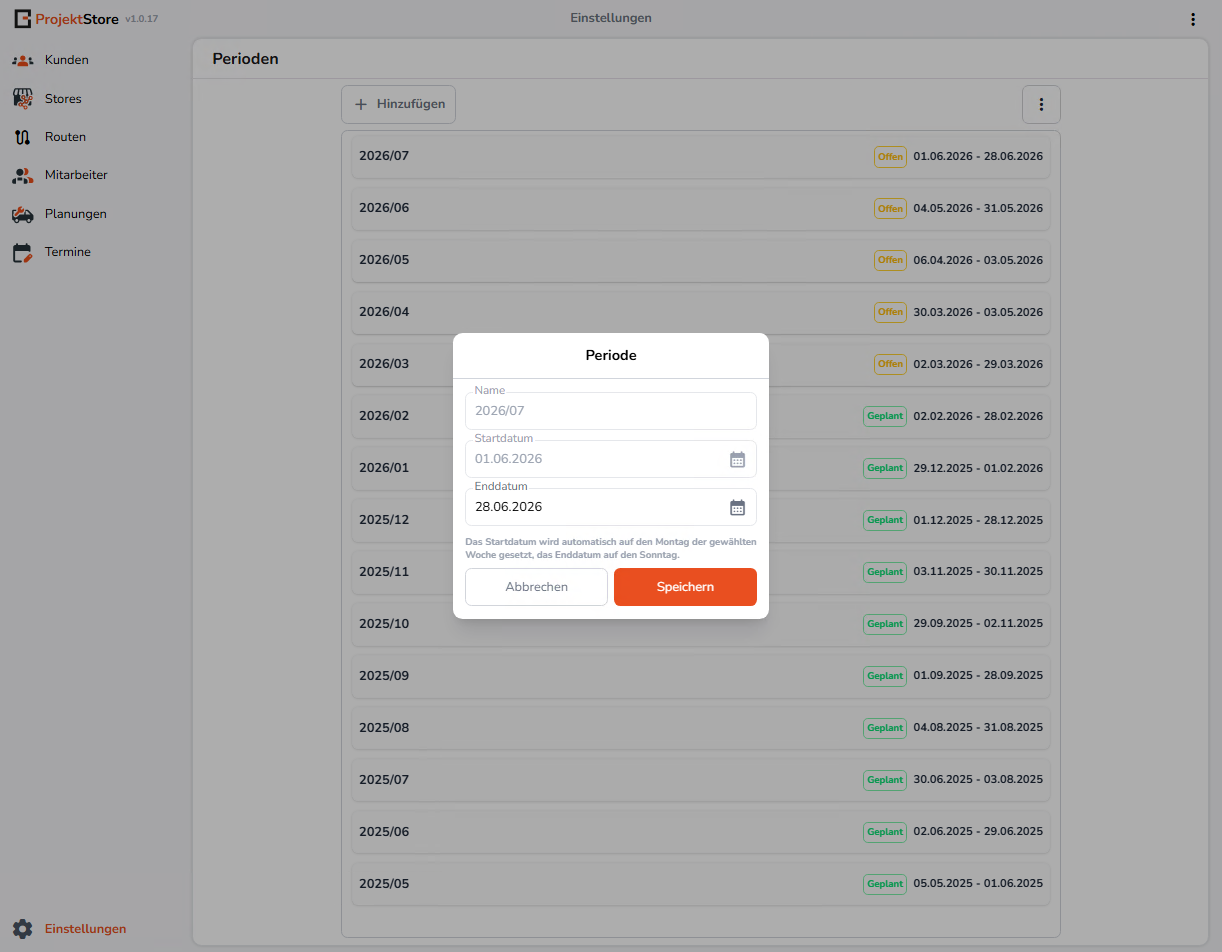Click the Einstellungen gear icon
This screenshot has height=952, width=1222.
[x=23, y=929]
